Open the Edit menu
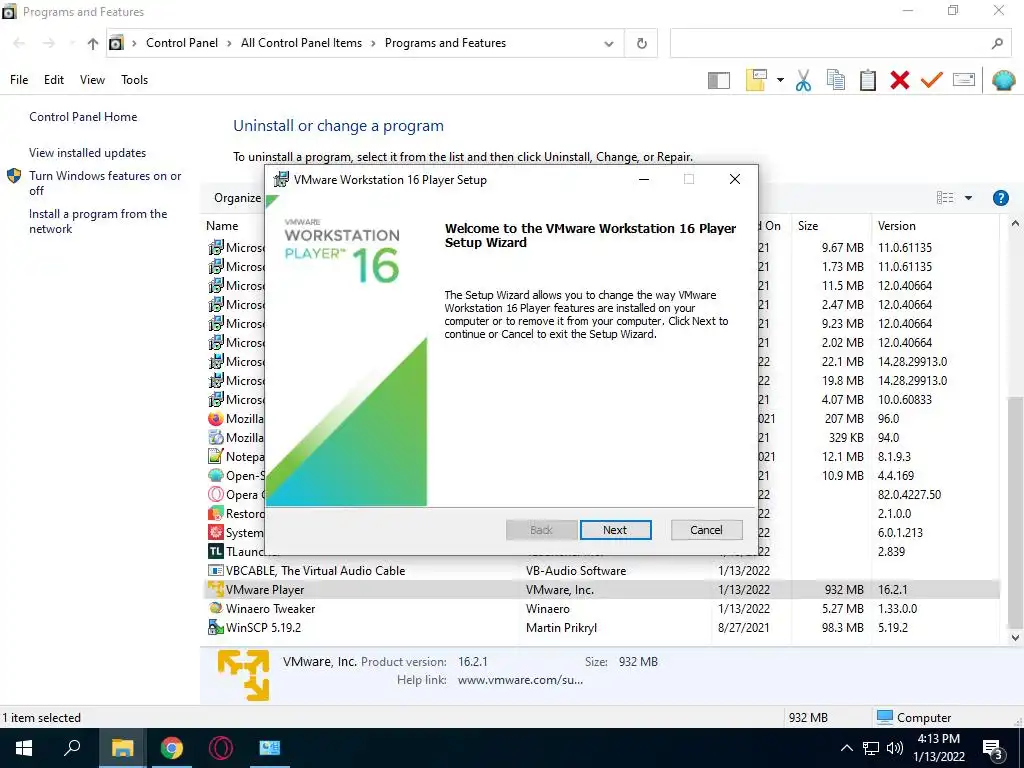Screen dimensions: 1024x768 (x=54, y=80)
